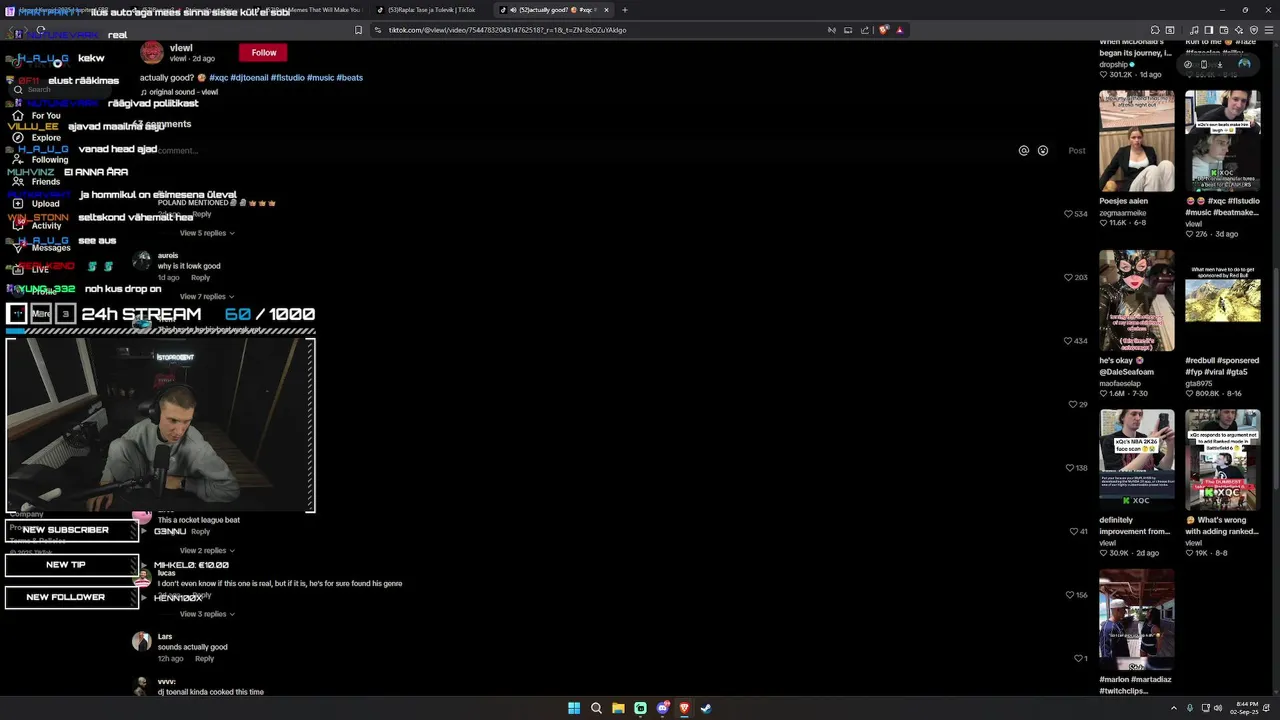Open the Brave VPN shield icon
The image size is (1280, 720).
pyautogui.click(x=1254, y=30)
